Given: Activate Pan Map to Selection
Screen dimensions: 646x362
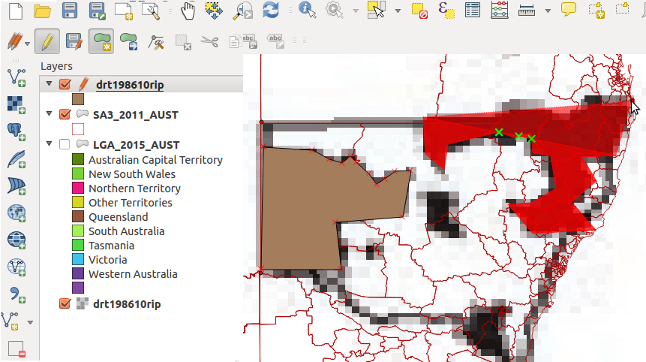Looking at the screenshot, I should (x=213, y=11).
